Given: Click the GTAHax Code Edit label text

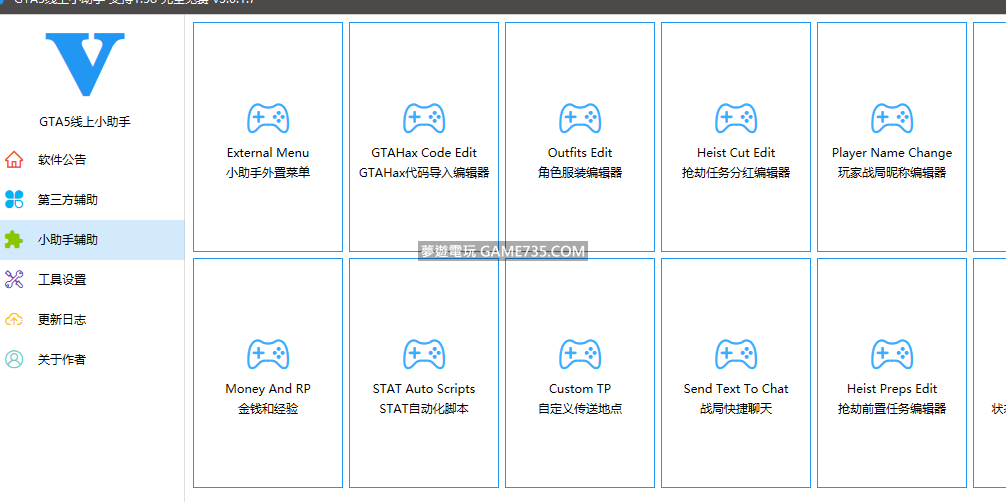Looking at the screenshot, I should [x=424, y=153].
